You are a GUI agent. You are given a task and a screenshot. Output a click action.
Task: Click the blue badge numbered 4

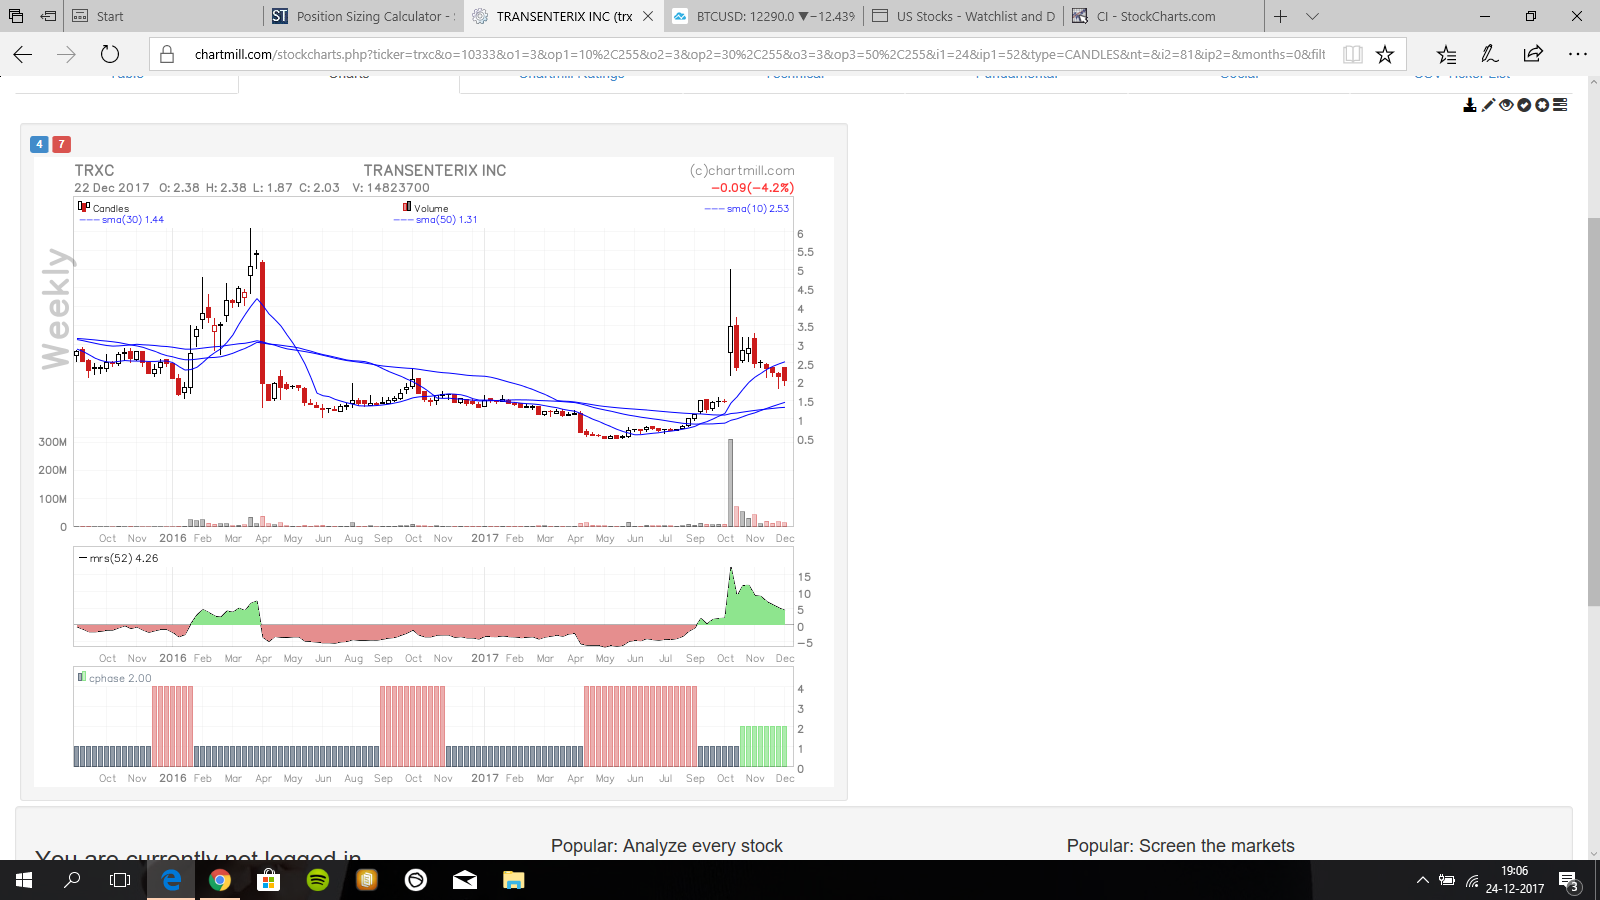click(x=39, y=144)
